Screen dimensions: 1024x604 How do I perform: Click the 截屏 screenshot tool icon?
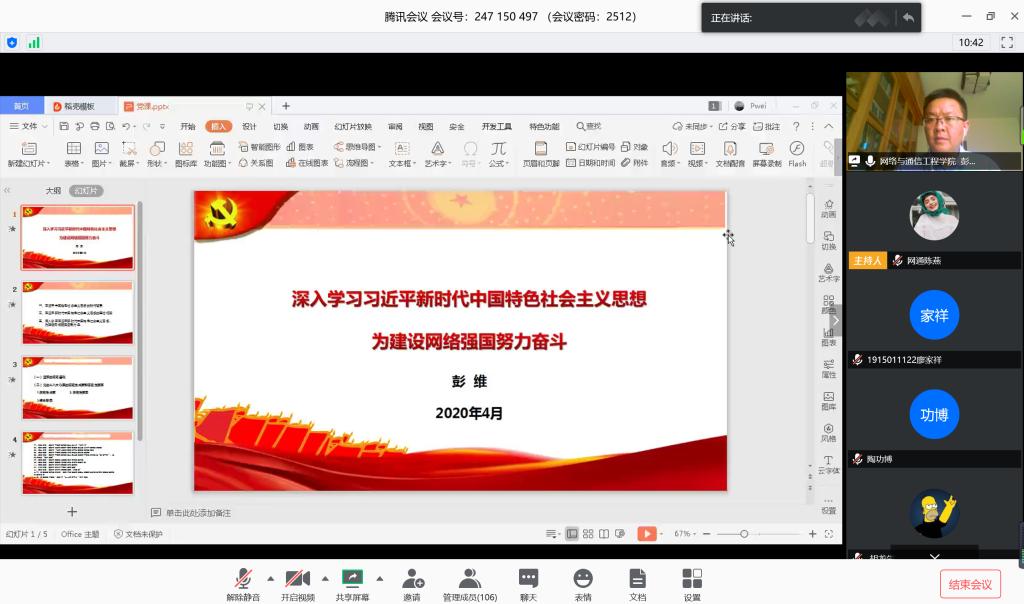point(129,149)
